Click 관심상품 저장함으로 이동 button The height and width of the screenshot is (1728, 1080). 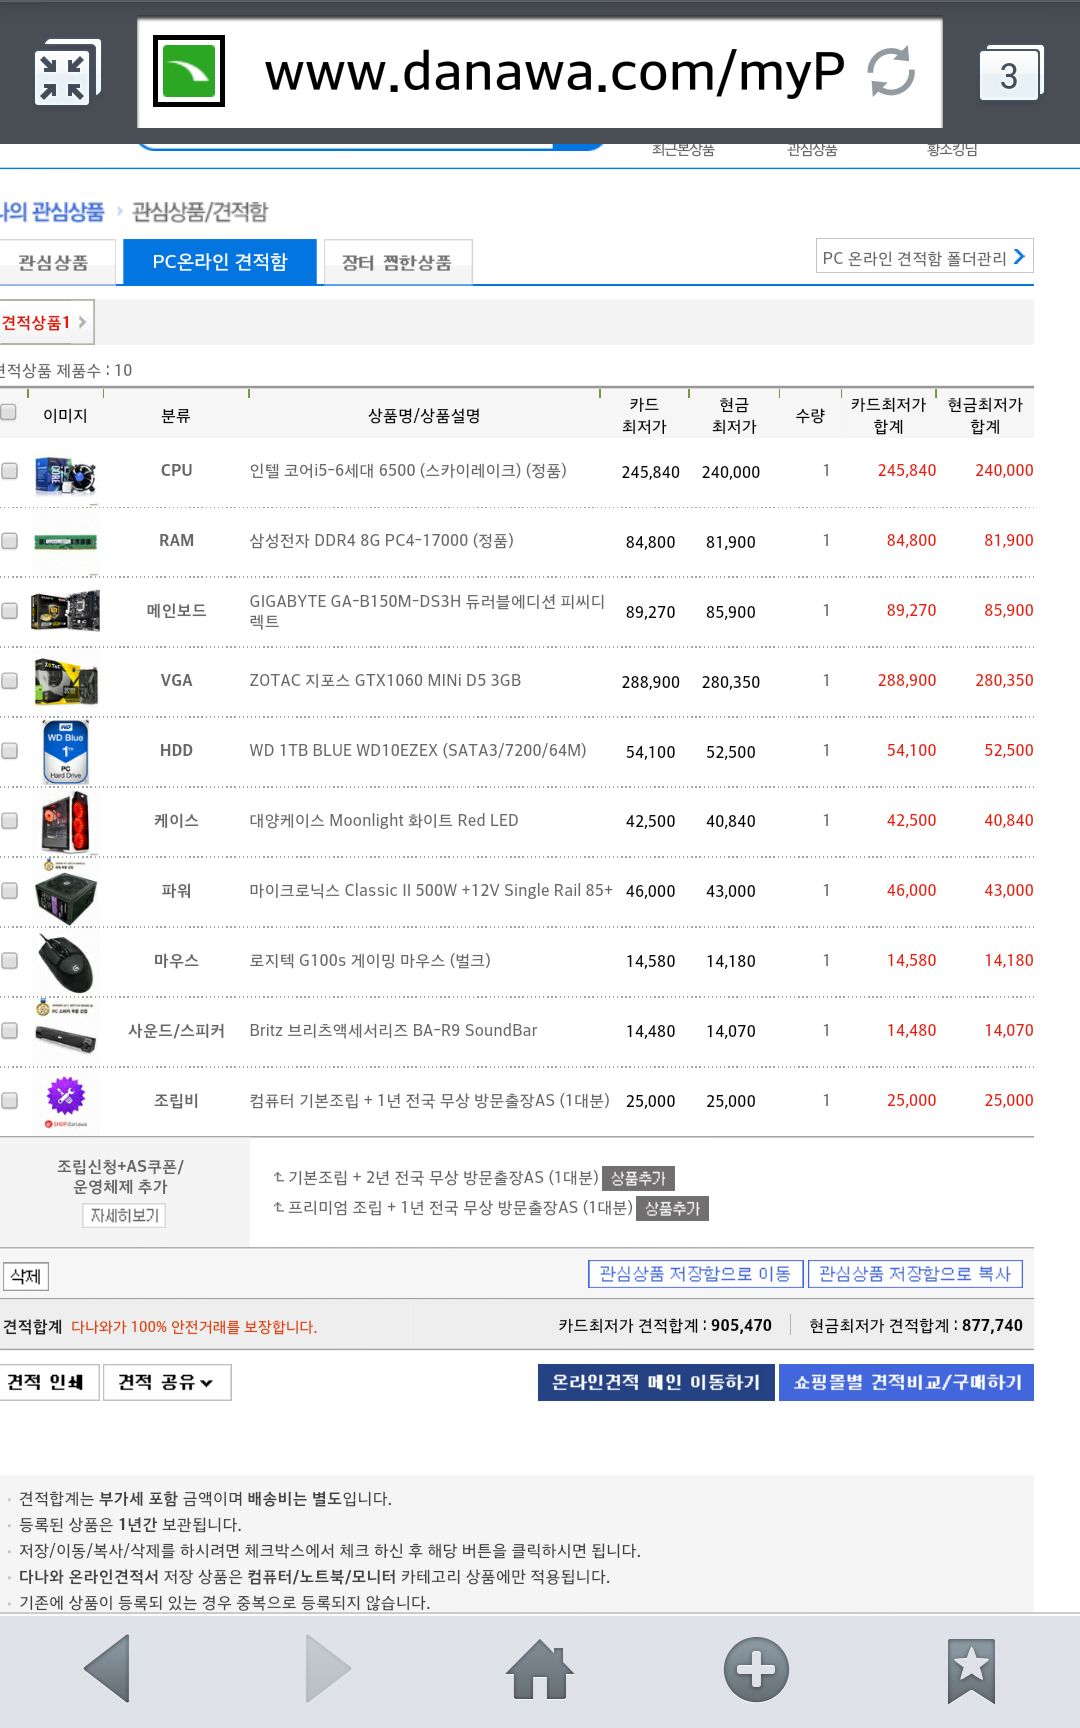click(x=695, y=1273)
